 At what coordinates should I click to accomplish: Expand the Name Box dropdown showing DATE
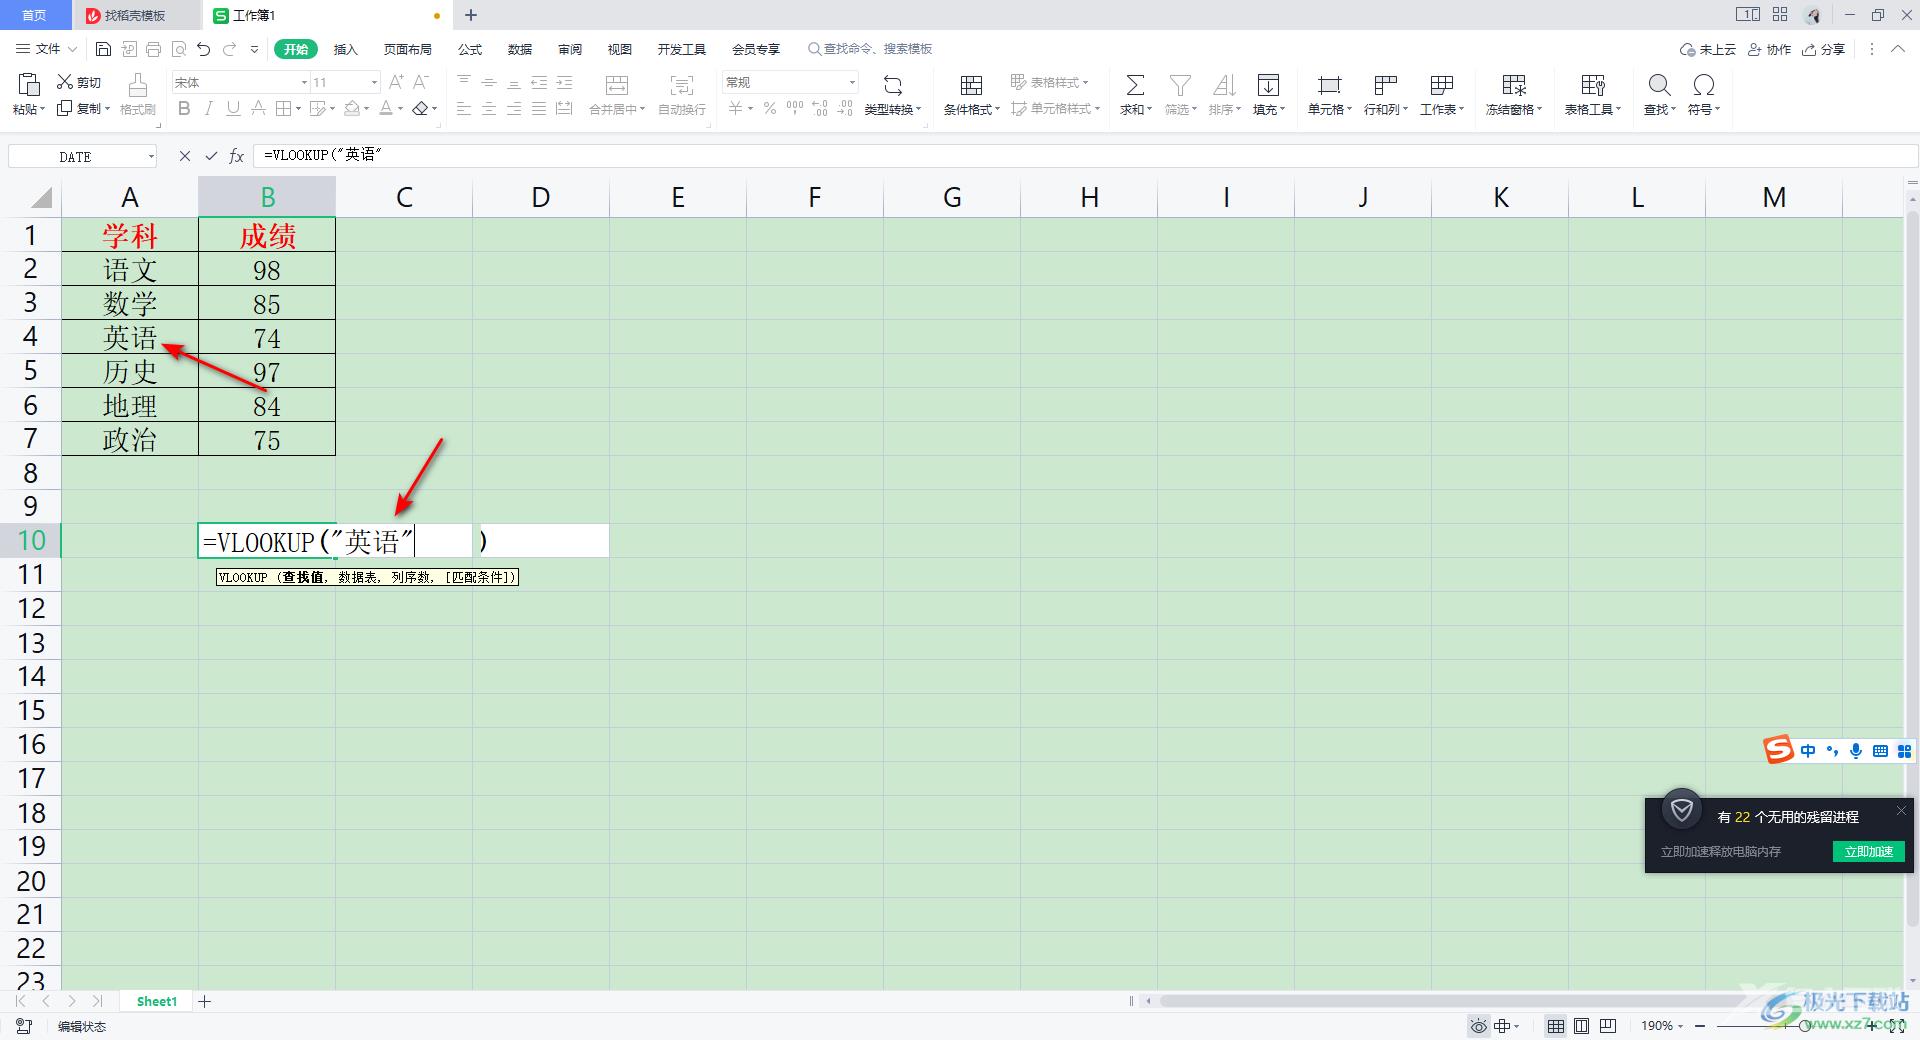click(x=151, y=156)
